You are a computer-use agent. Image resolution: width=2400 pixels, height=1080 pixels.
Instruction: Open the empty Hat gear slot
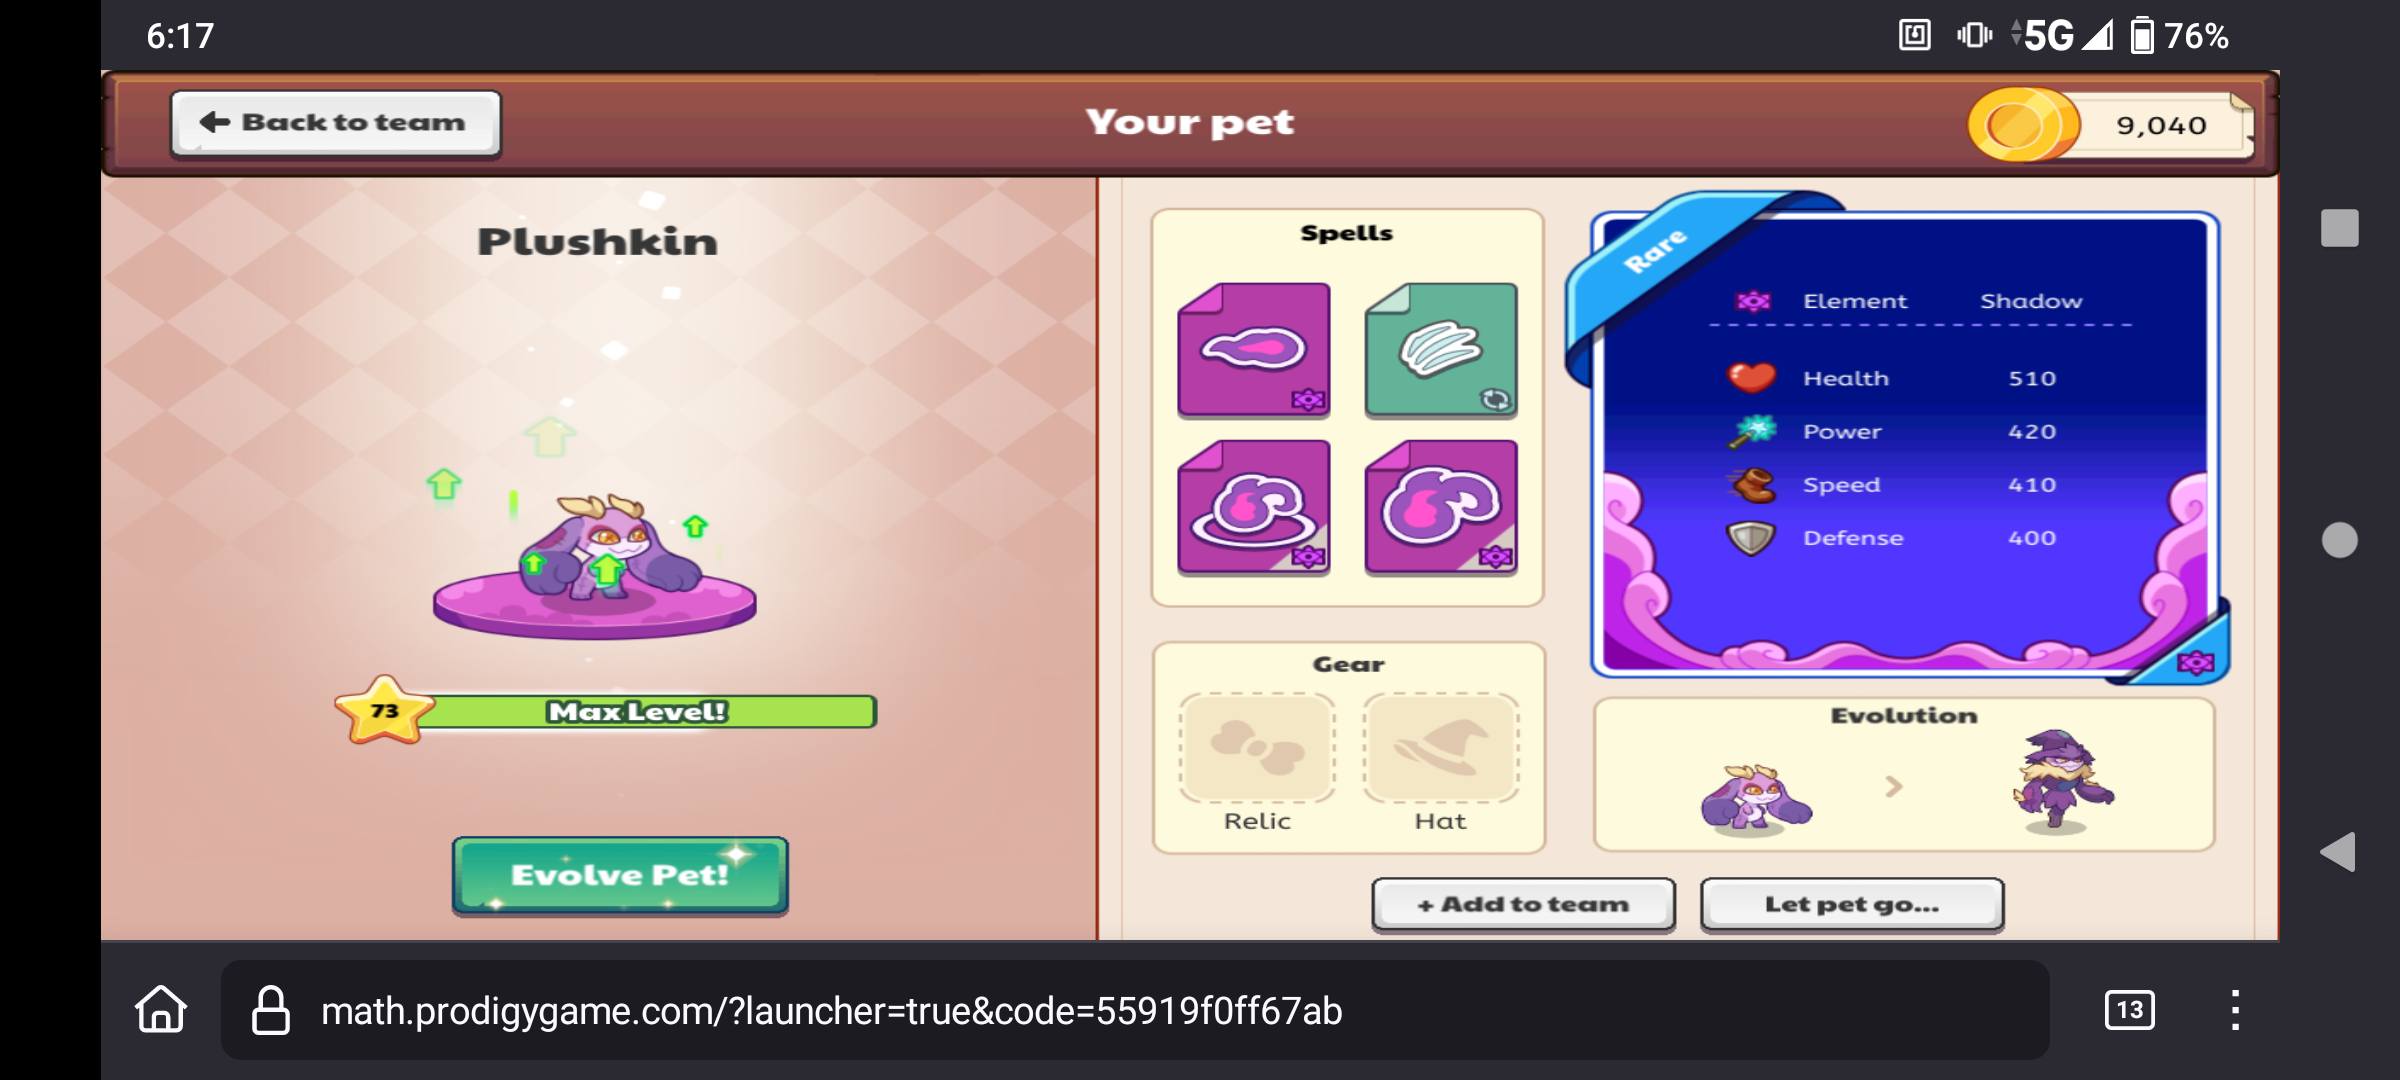(x=1441, y=748)
